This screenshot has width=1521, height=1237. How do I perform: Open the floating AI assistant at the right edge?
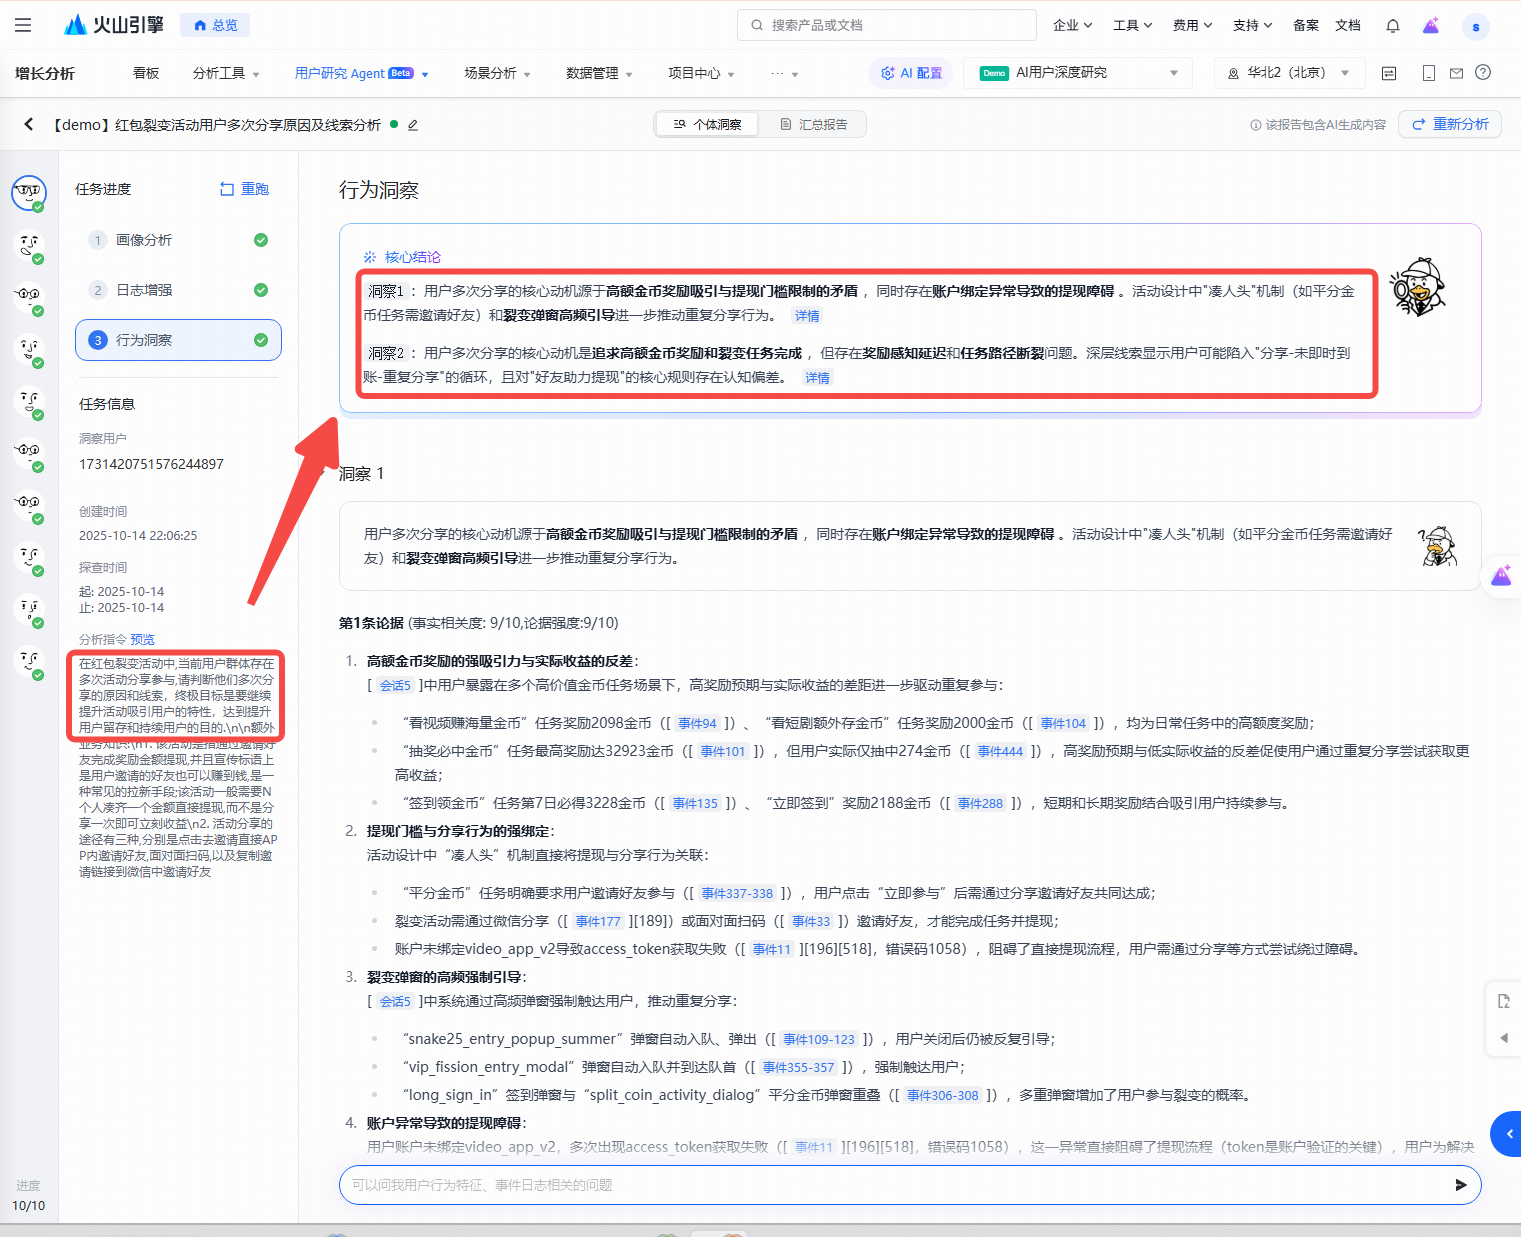click(x=1501, y=576)
